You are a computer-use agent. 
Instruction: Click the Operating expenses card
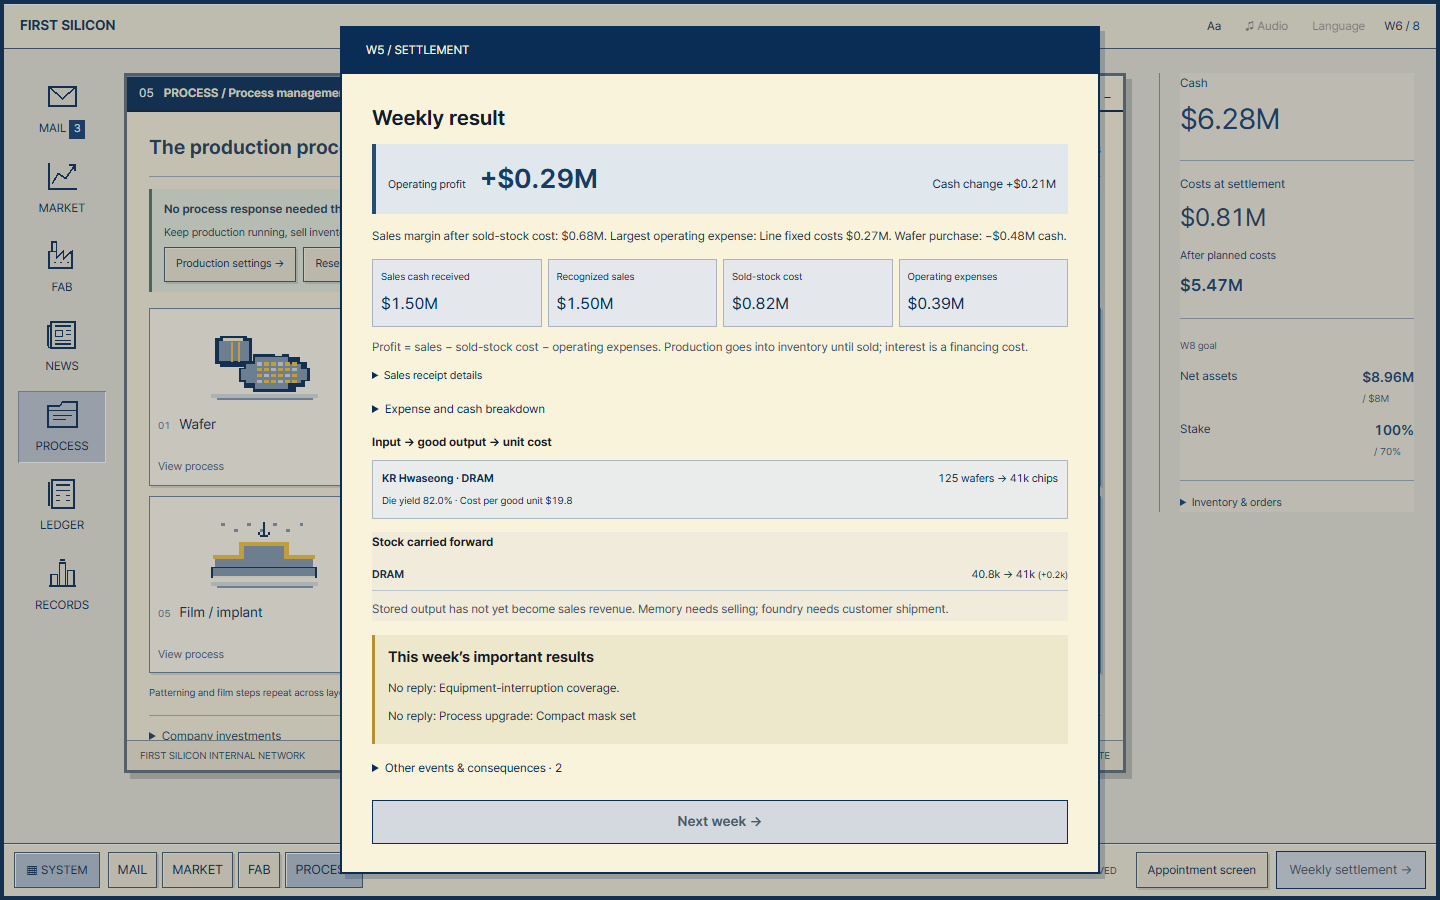[983, 293]
